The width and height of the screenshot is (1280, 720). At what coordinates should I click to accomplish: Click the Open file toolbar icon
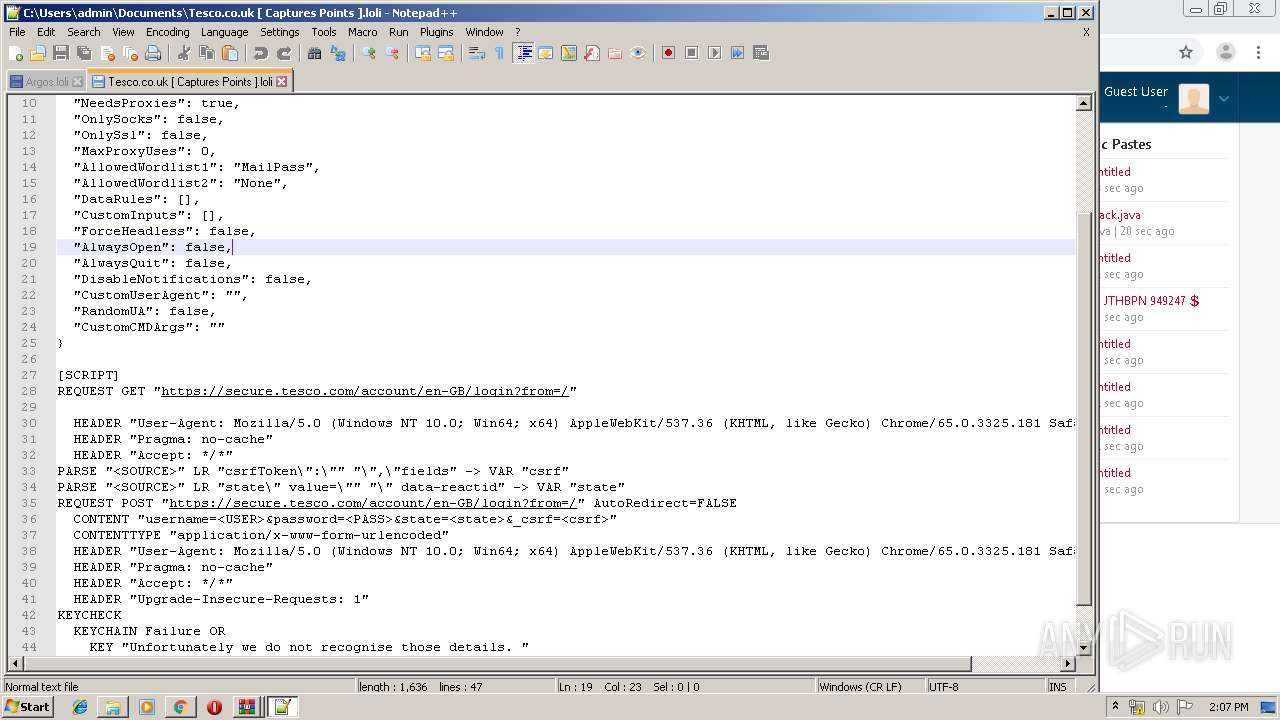[38, 53]
